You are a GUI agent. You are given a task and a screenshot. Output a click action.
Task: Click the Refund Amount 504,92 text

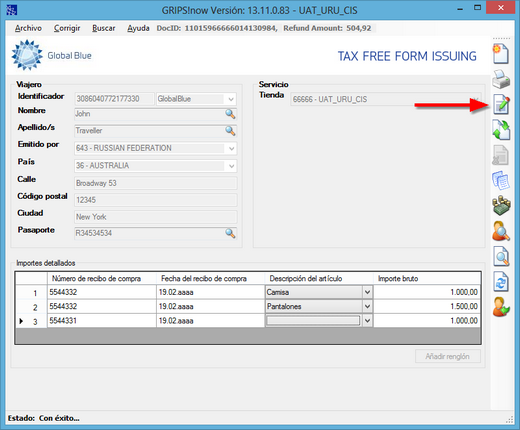coord(327,28)
